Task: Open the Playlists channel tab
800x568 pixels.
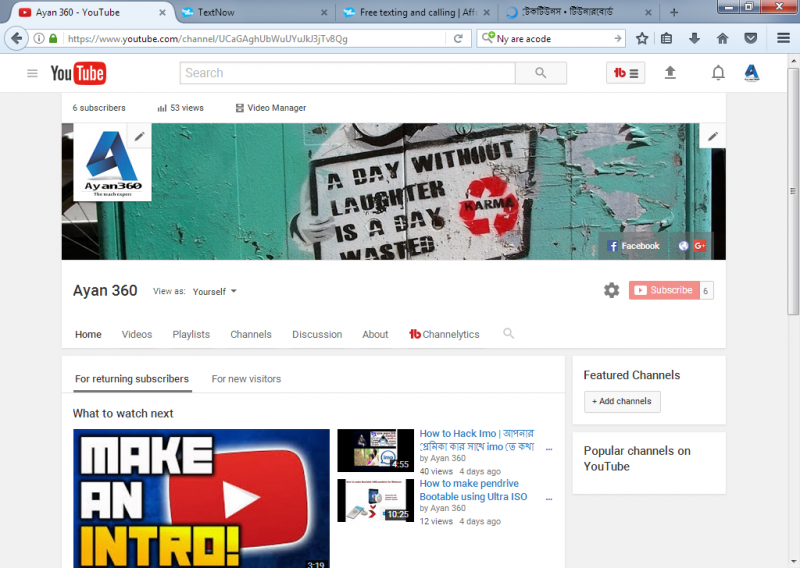Action: coord(191,334)
